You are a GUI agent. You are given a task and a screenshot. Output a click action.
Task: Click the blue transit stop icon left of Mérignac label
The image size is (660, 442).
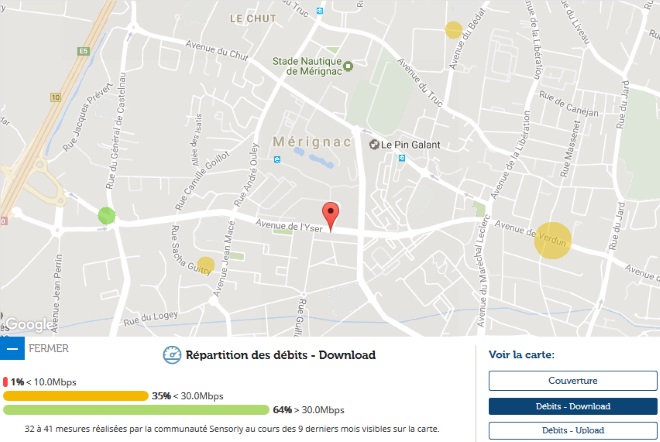point(277,159)
